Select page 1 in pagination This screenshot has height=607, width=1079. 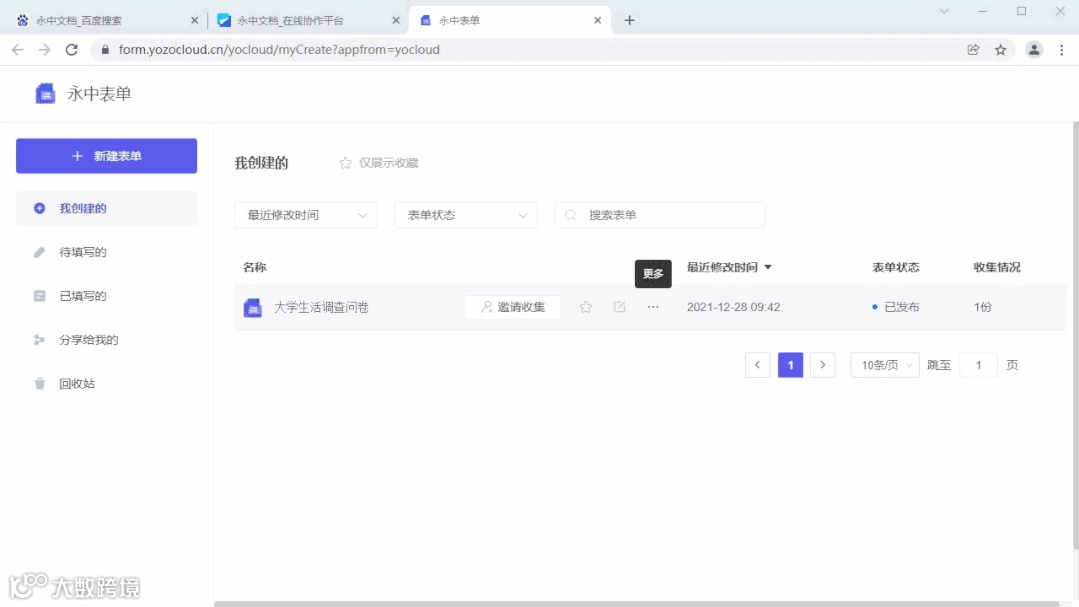pos(791,365)
